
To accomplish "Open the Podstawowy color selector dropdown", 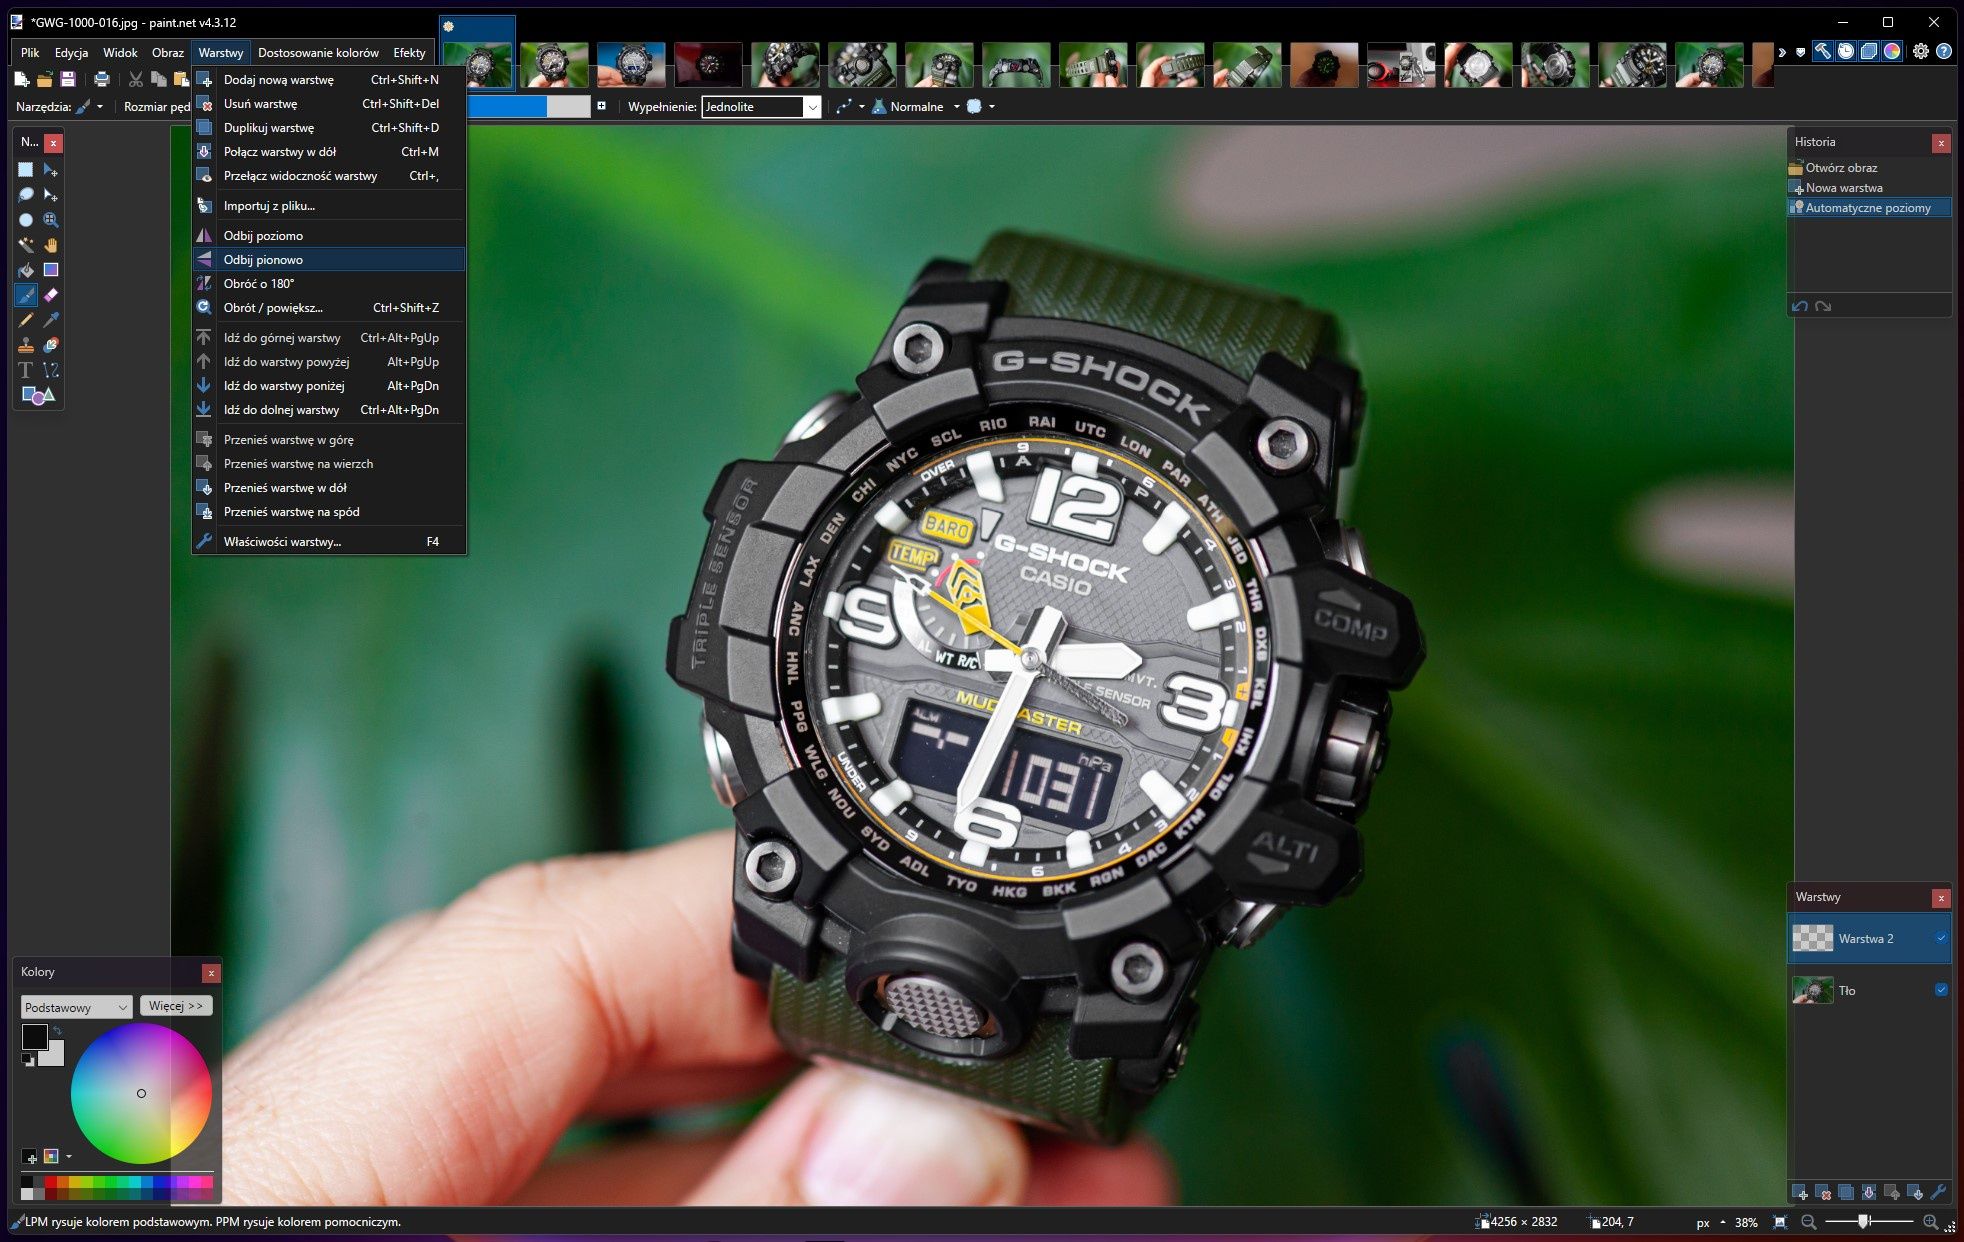I will tap(76, 1007).
